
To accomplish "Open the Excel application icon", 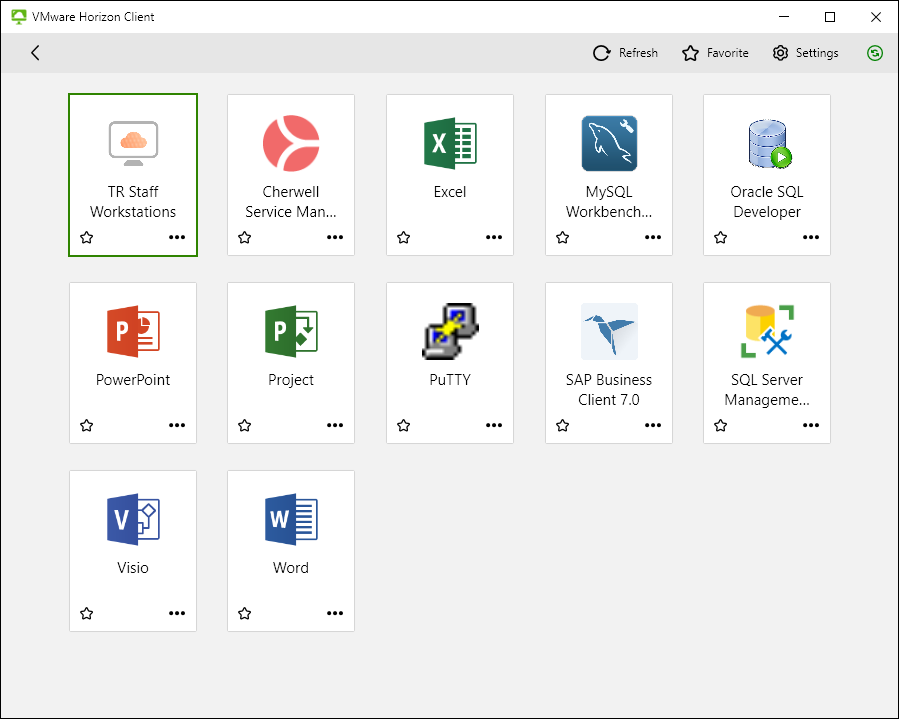I will click(450, 143).
